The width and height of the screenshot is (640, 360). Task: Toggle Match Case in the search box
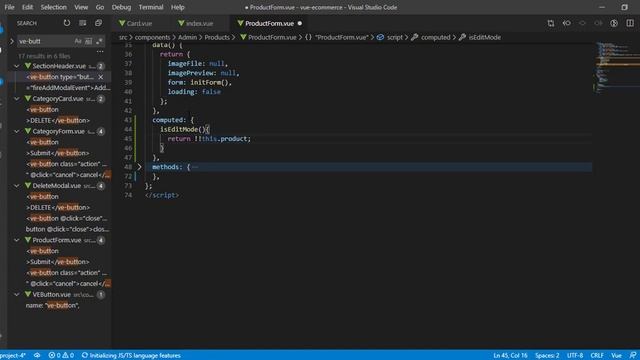(78, 41)
